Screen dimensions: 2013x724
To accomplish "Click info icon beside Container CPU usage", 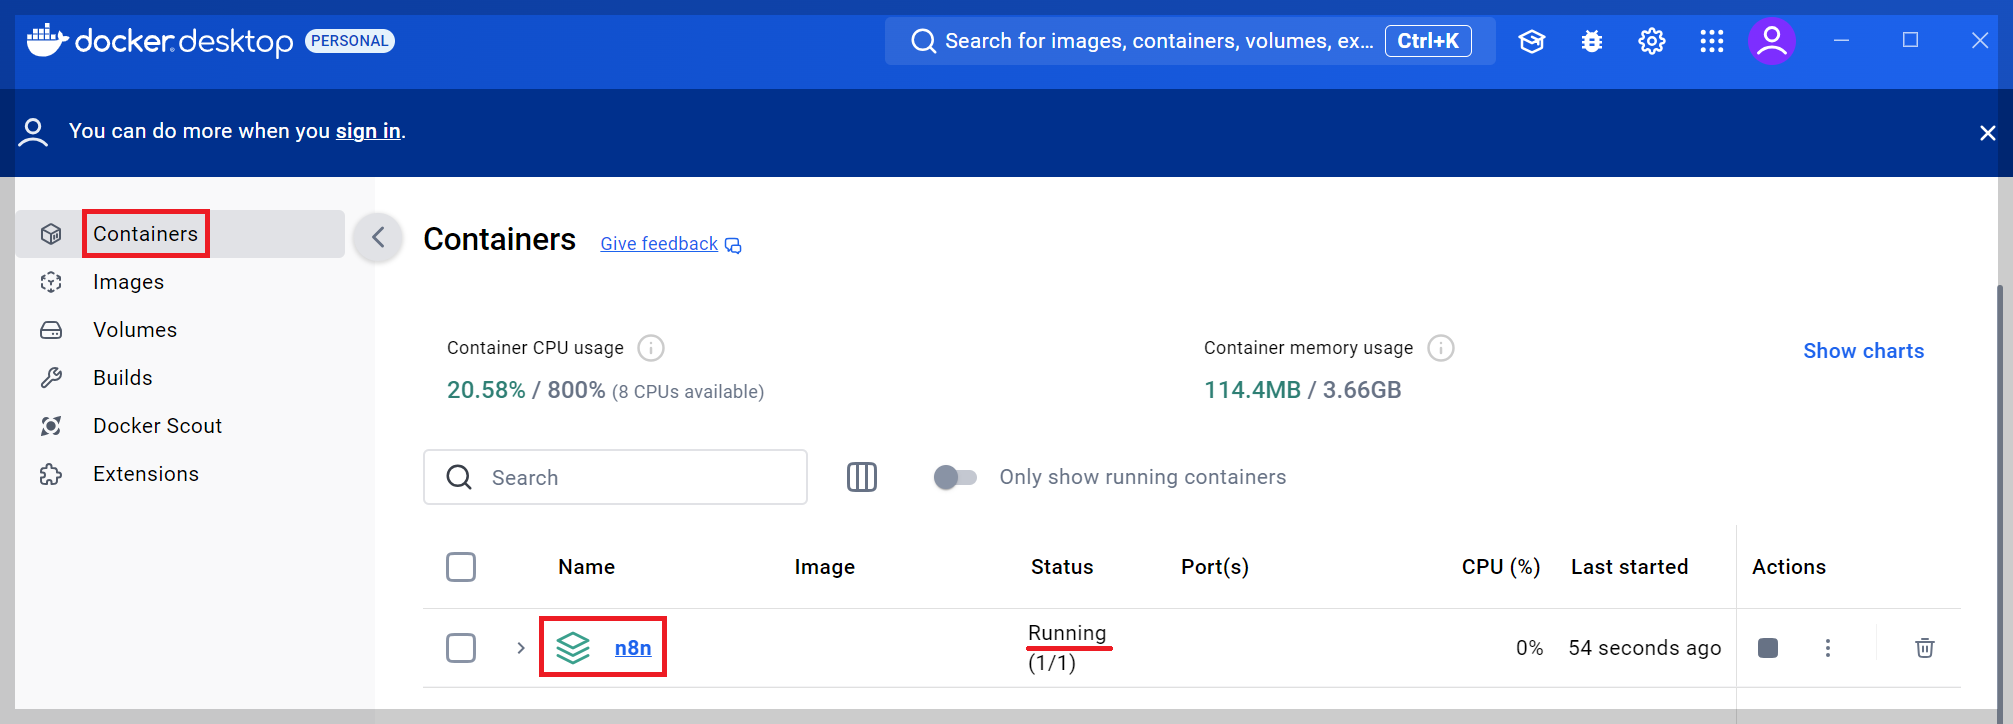I will [651, 348].
